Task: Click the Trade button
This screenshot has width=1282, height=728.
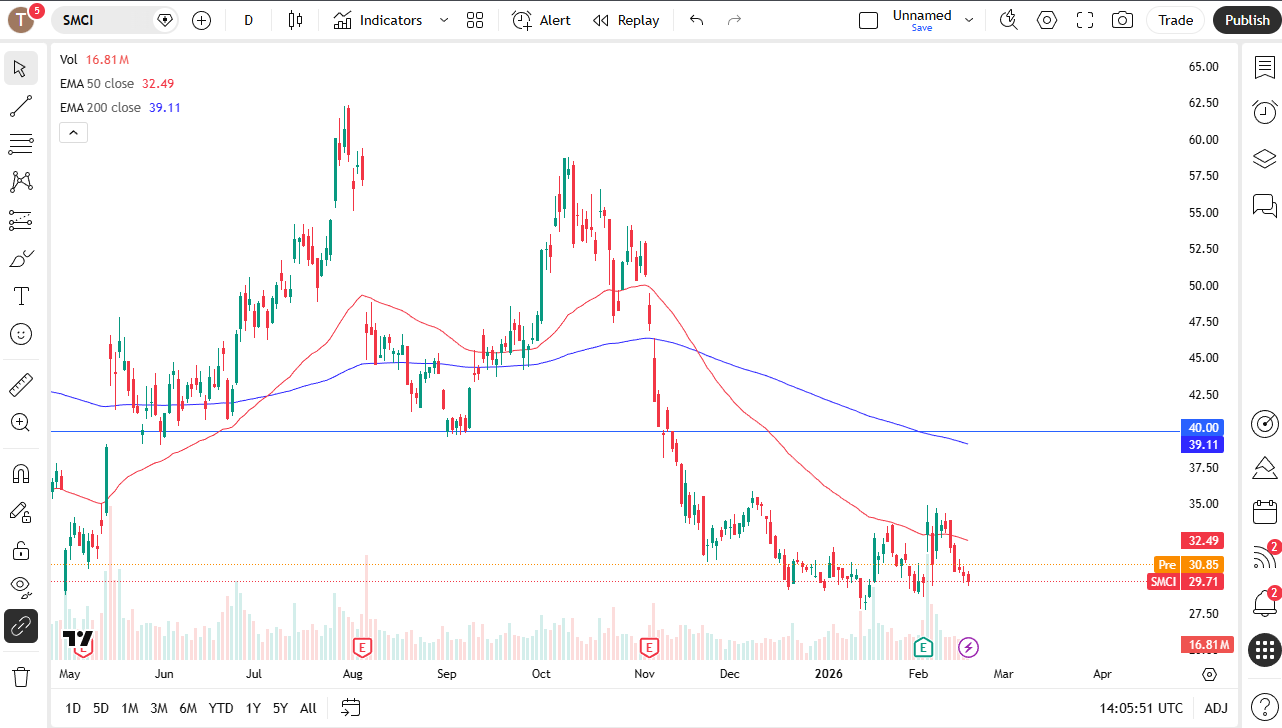Action: click(x=1176, y=20)
